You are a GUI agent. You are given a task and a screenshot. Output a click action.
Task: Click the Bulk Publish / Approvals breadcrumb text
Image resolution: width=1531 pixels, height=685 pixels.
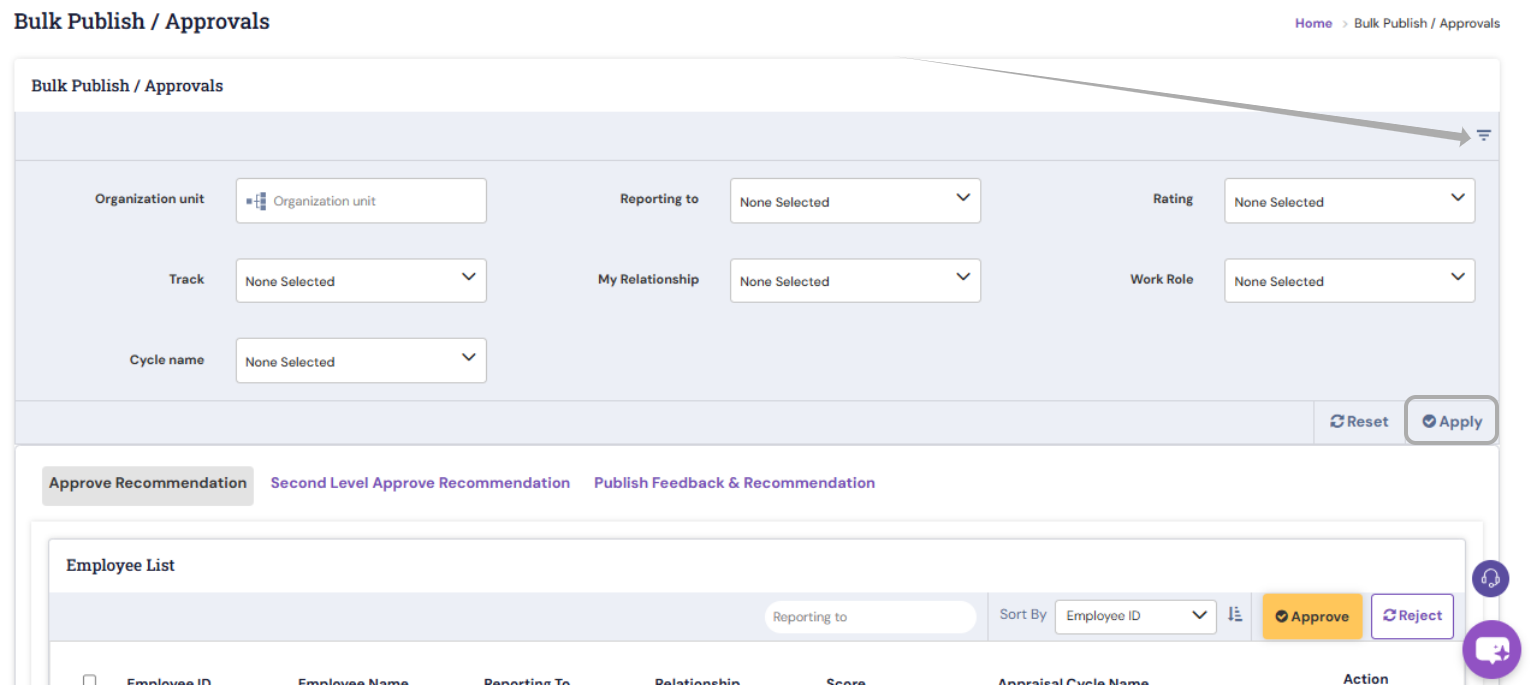[1427, 23]
